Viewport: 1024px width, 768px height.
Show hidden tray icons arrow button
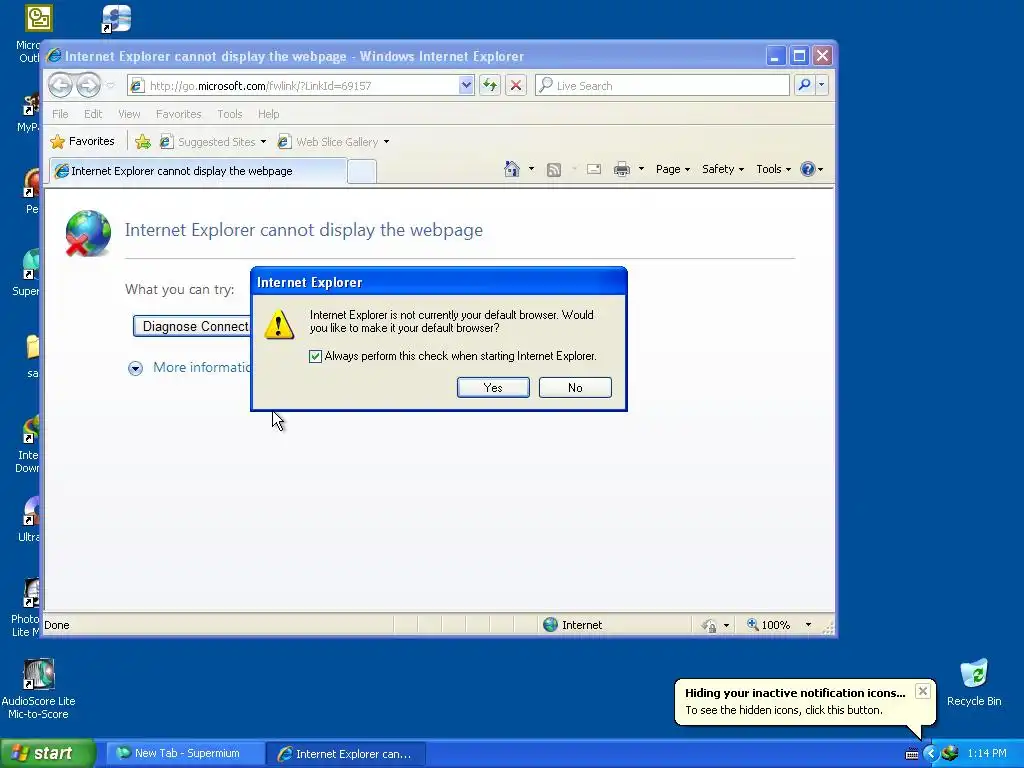[x=931, y=754]
